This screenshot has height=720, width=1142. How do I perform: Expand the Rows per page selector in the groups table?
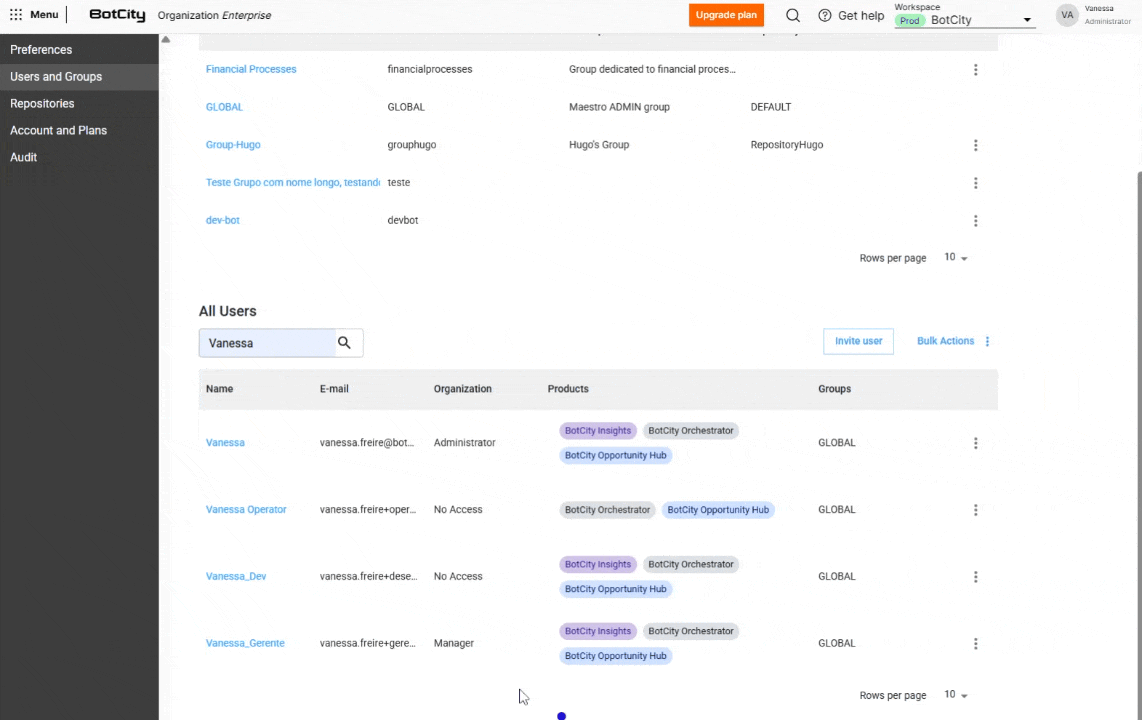coord(956,257)
